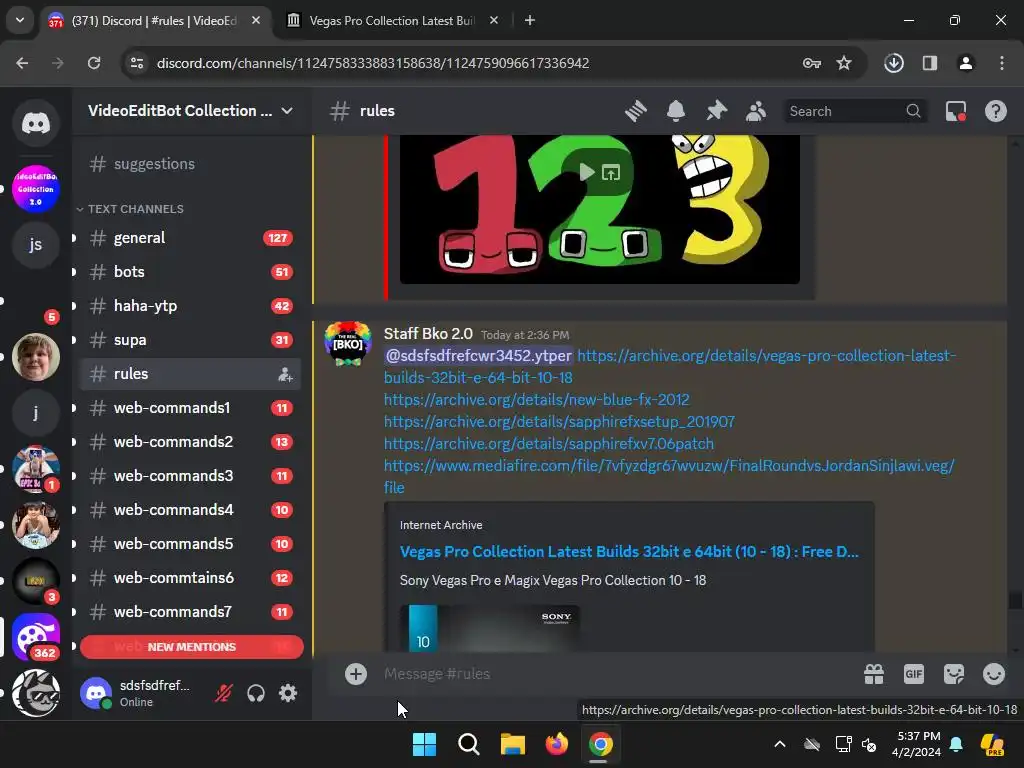Open the web-commands5 channel
This screenshot has width=1024, height=768.
tap(189, 543)
